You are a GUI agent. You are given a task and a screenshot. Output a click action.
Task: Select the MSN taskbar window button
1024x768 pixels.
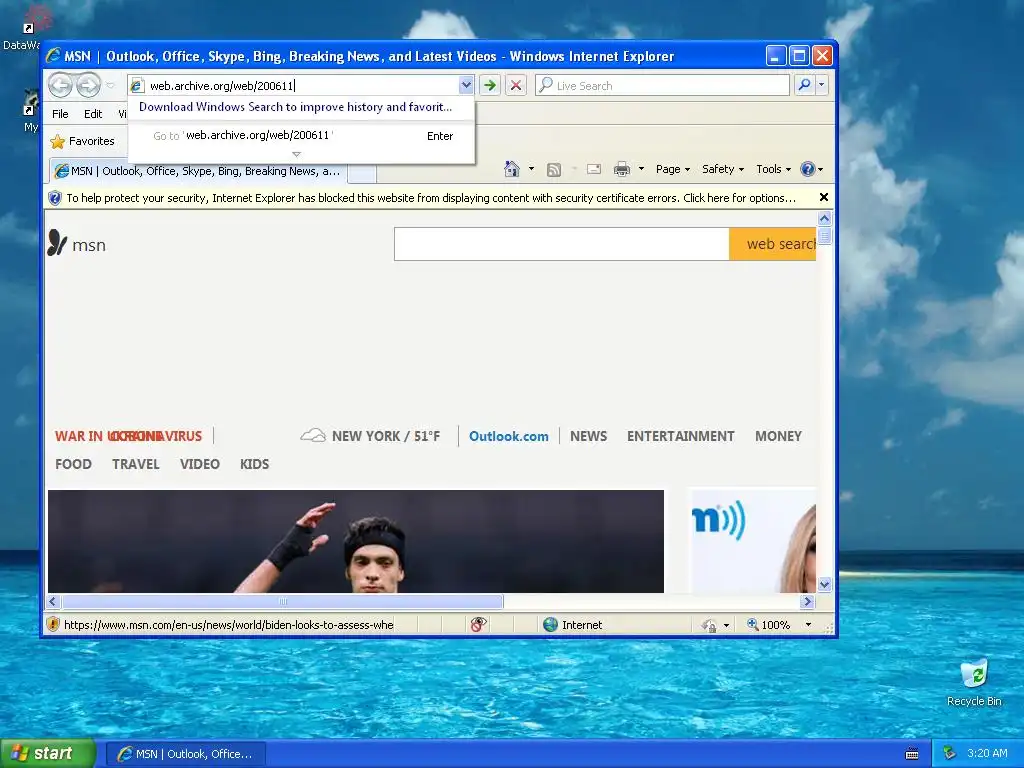[x=186, y=754]
